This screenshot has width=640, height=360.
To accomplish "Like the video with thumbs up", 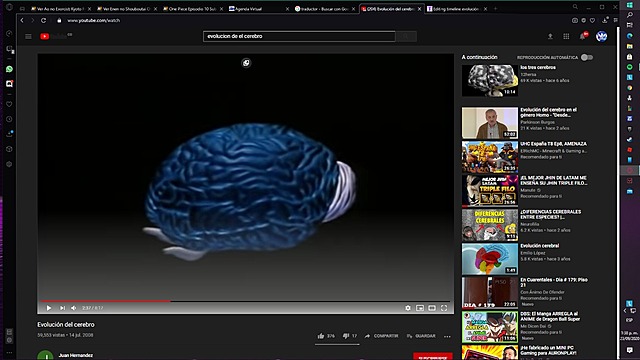I will pyautogui.click(x=321, y=336).
